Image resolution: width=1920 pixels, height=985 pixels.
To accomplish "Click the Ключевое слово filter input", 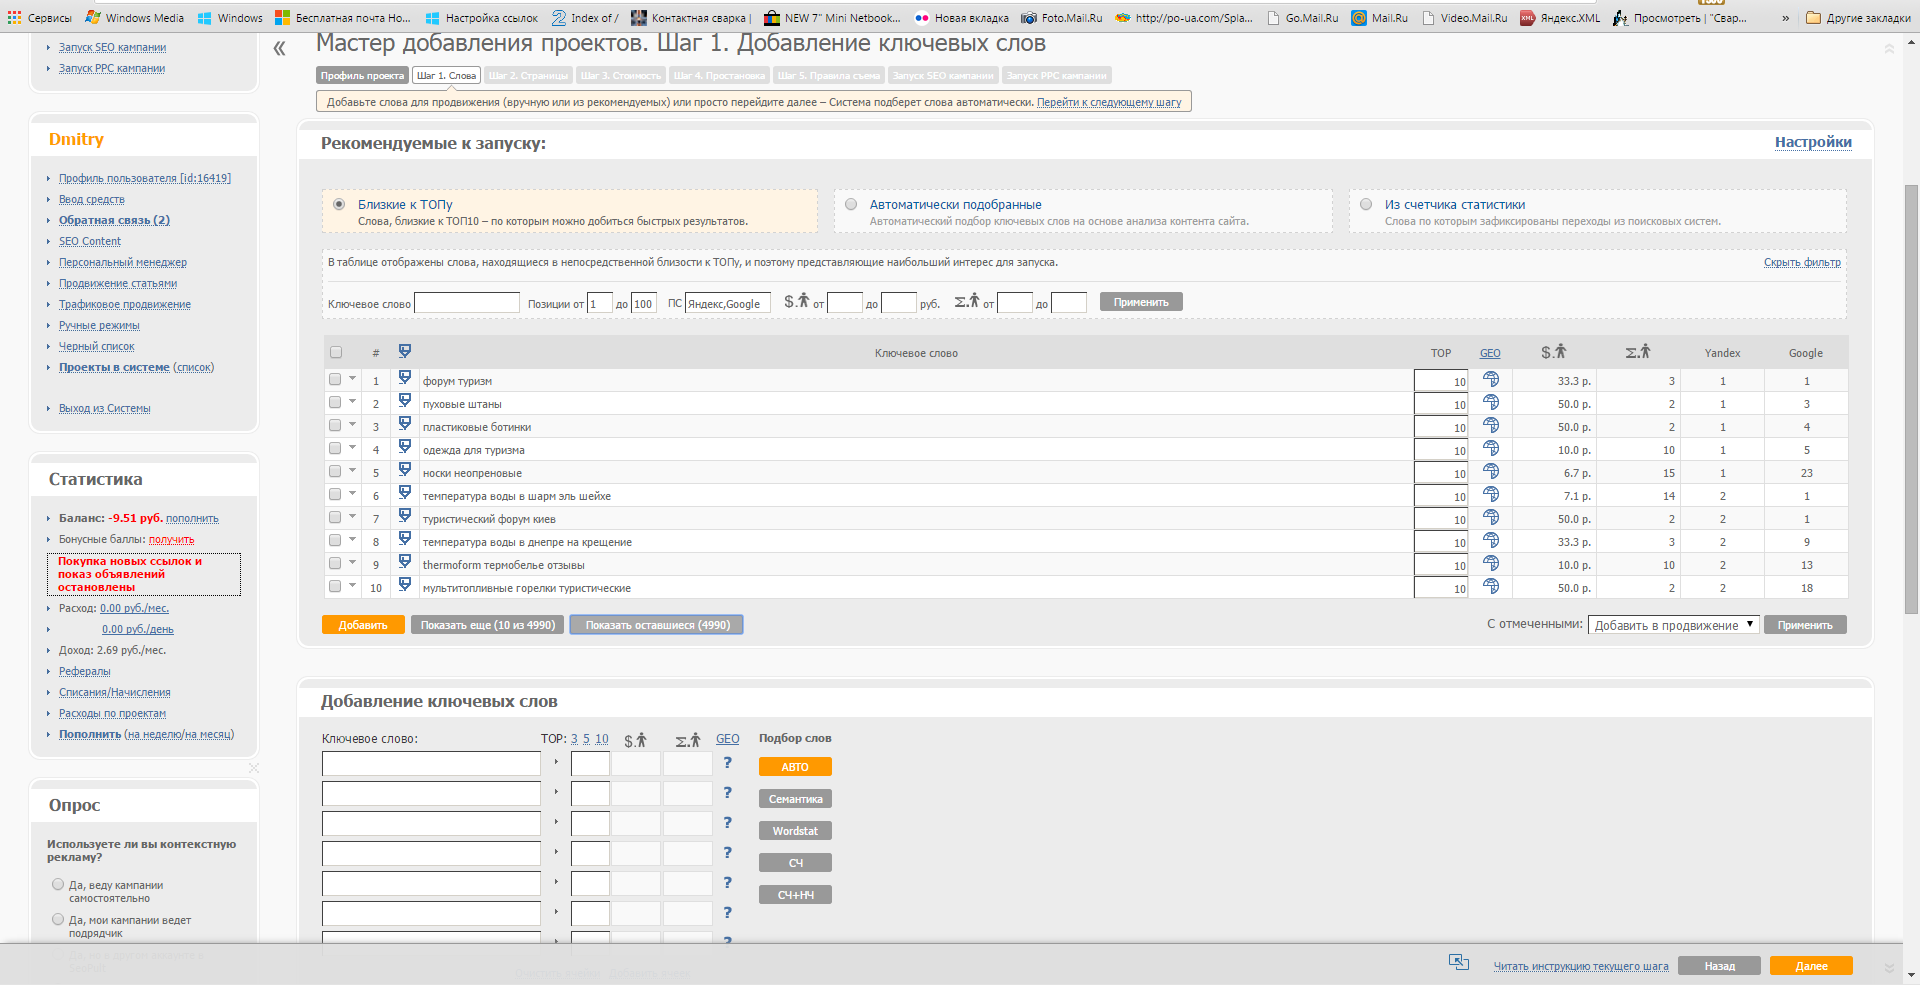I will click(467, 303).
